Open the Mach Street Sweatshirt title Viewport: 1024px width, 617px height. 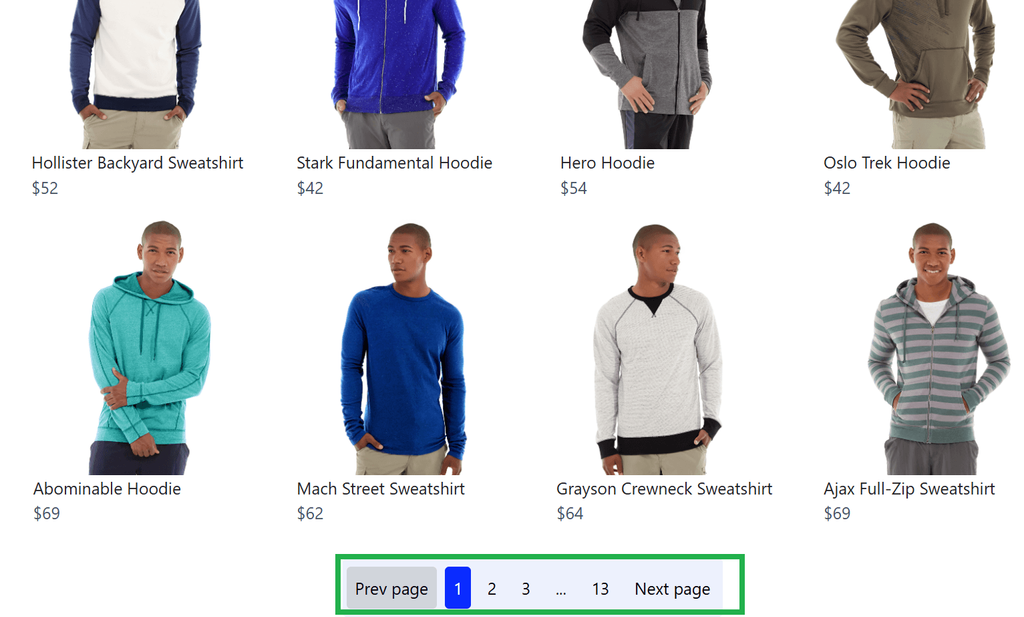coord(381,488)
